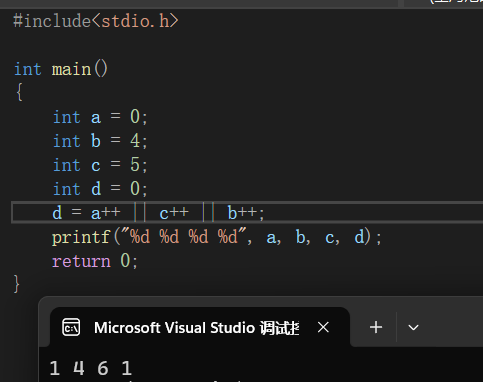The image size is (483, 382).
Task: Place cursor on the int b = 4; line
Action: [x=100, y=141]
